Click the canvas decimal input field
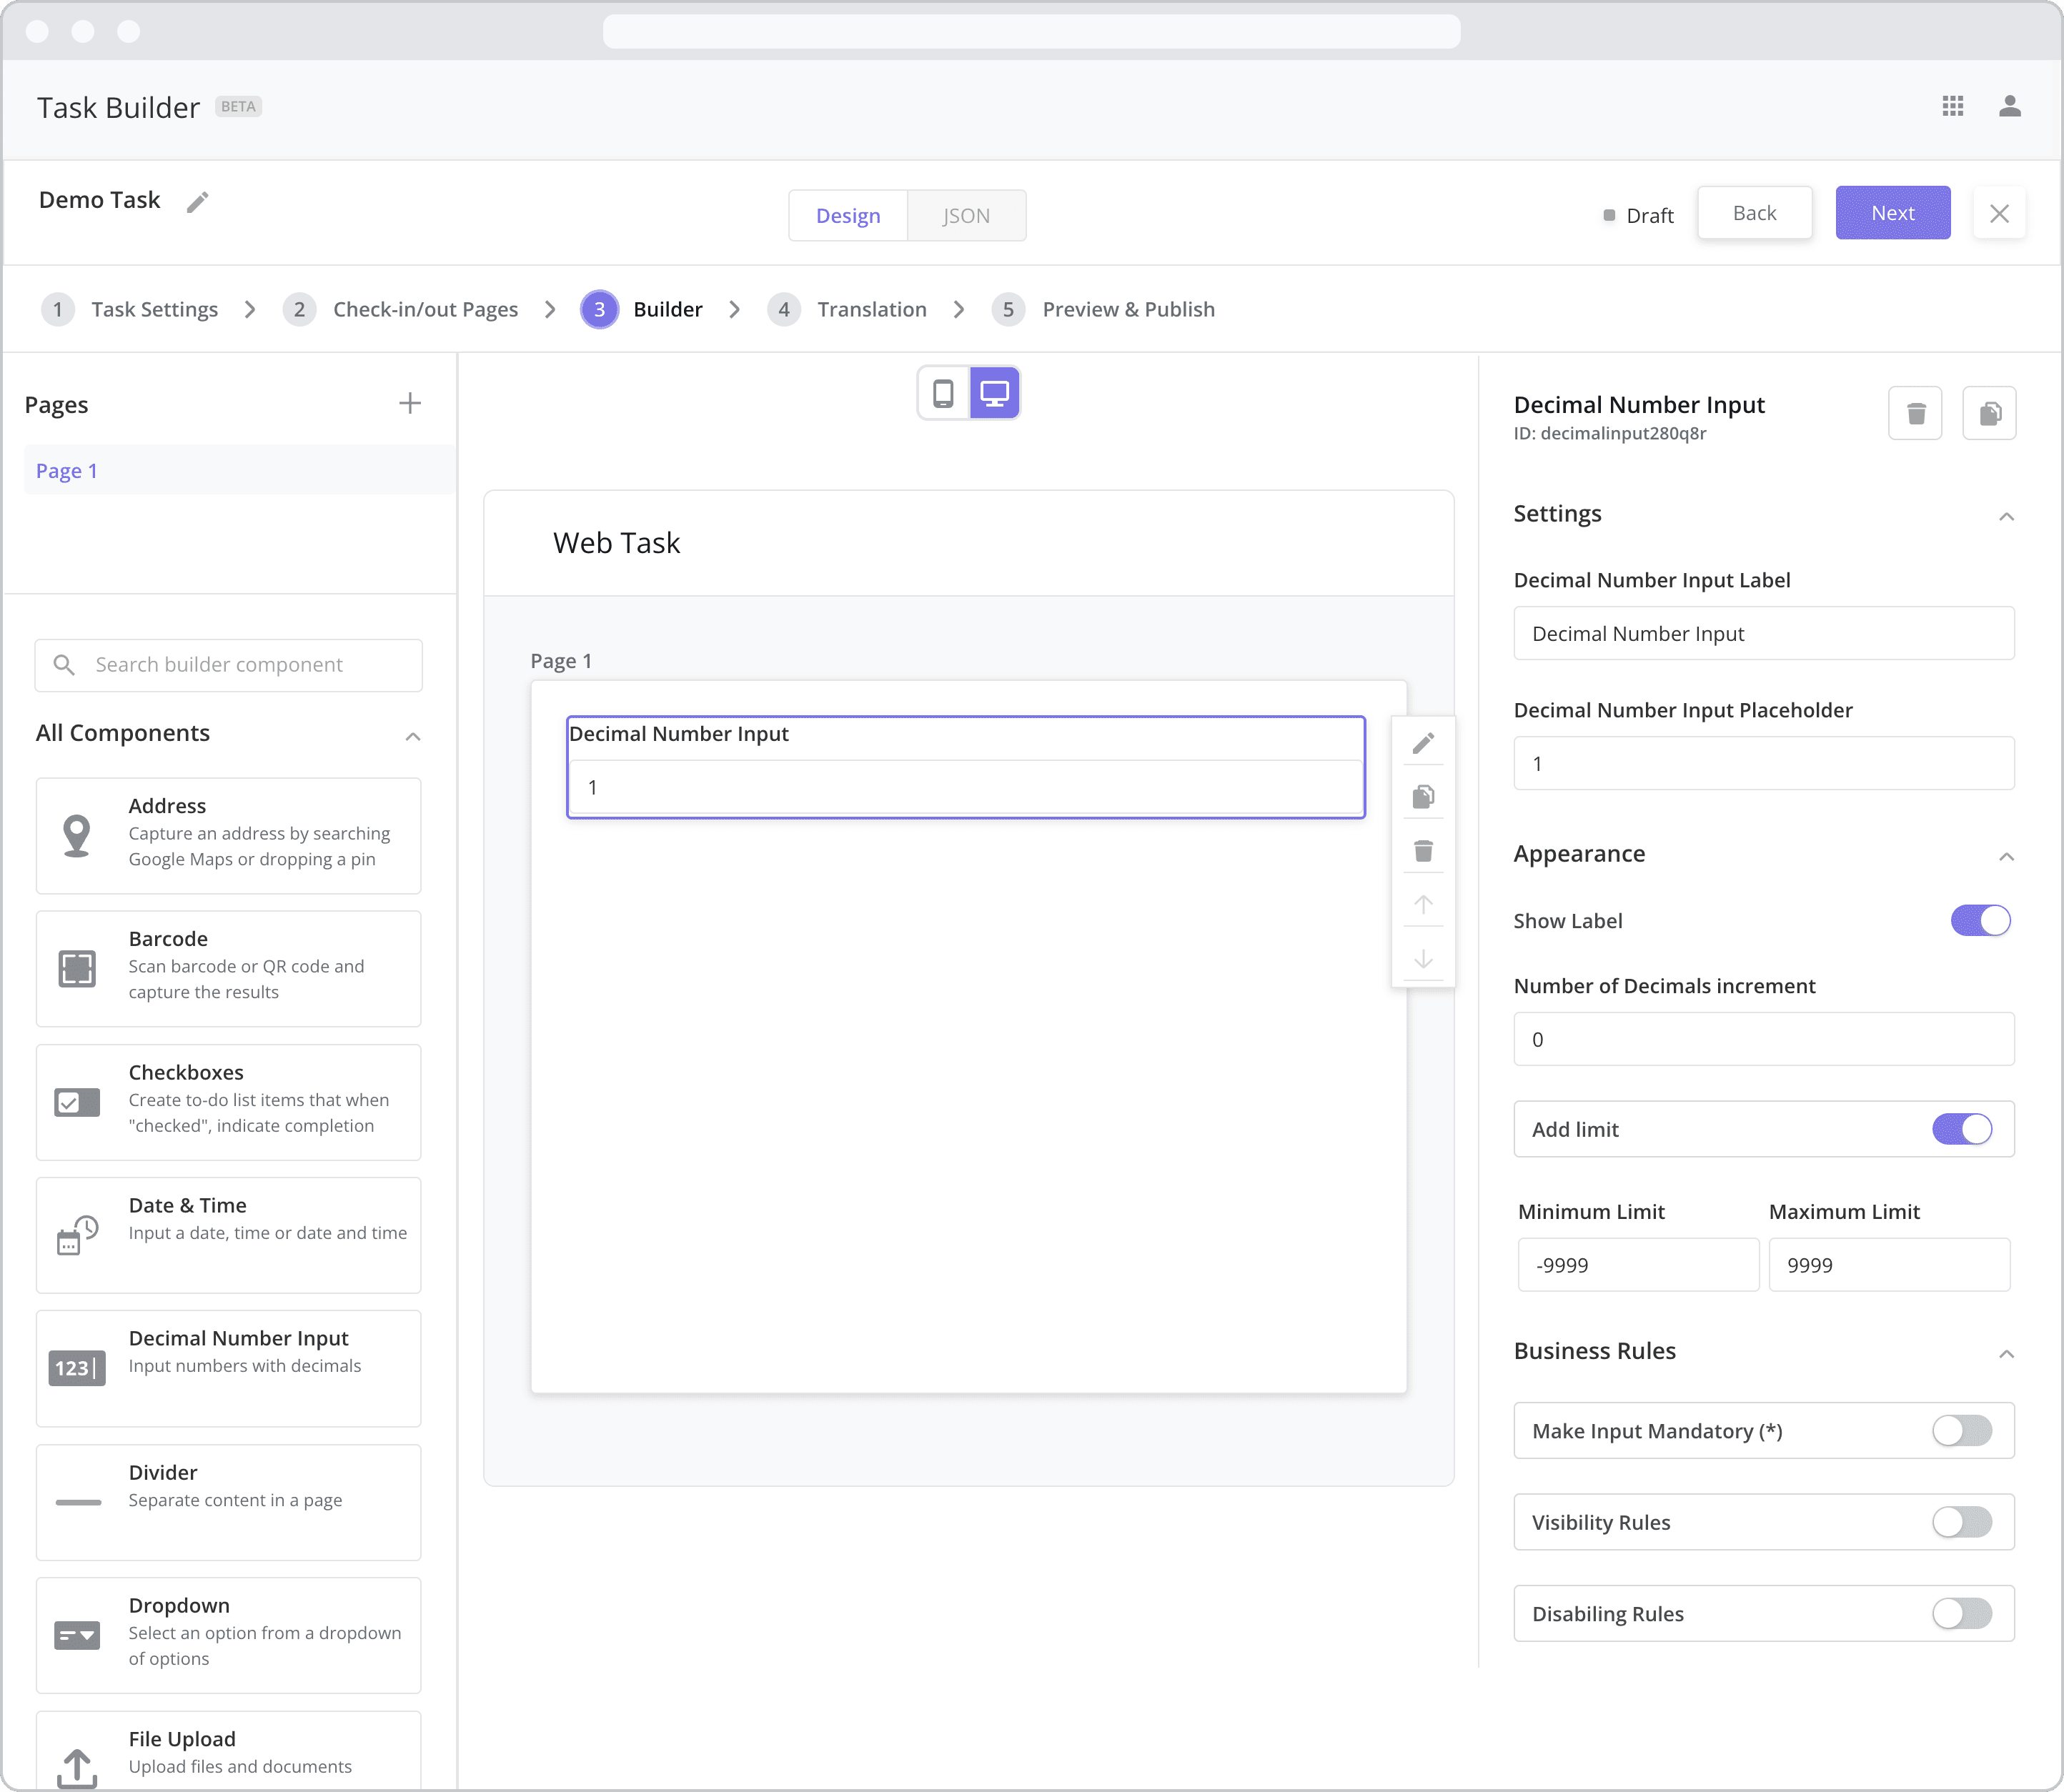2064x1792 pixels. pyautogui.click(x=965, y=787)
